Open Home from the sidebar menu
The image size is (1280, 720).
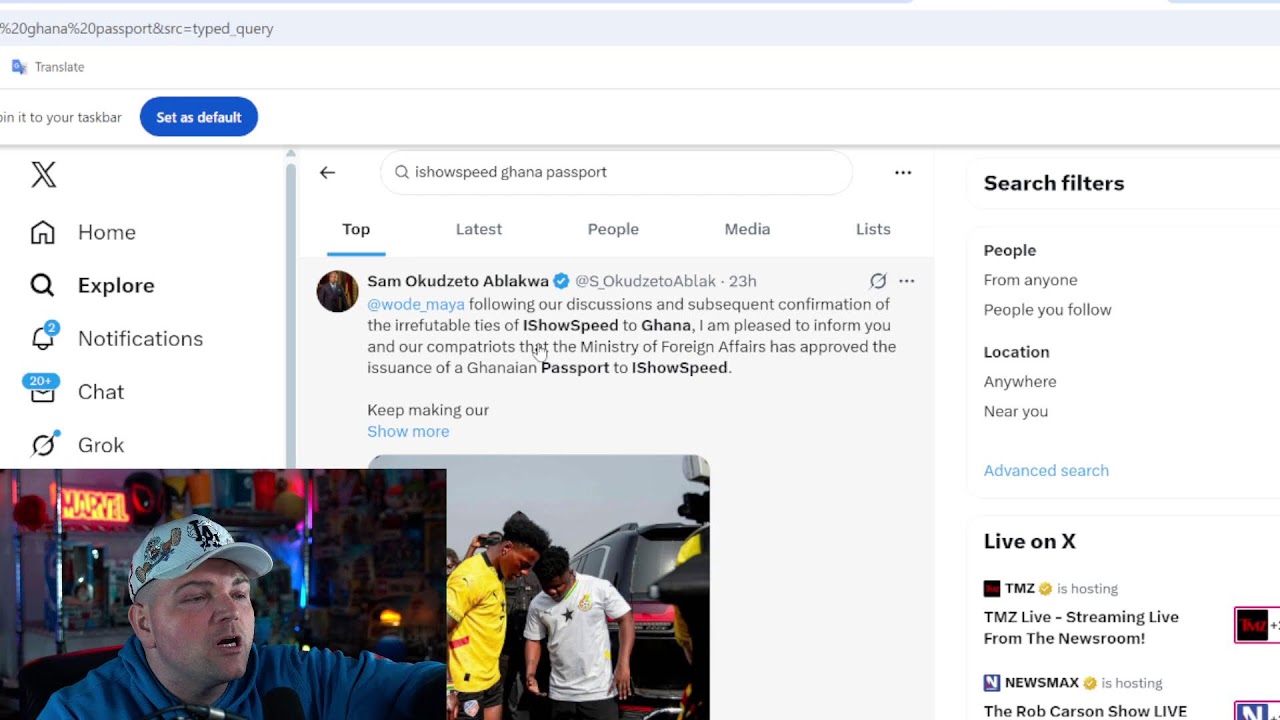[x=107, y=232]
